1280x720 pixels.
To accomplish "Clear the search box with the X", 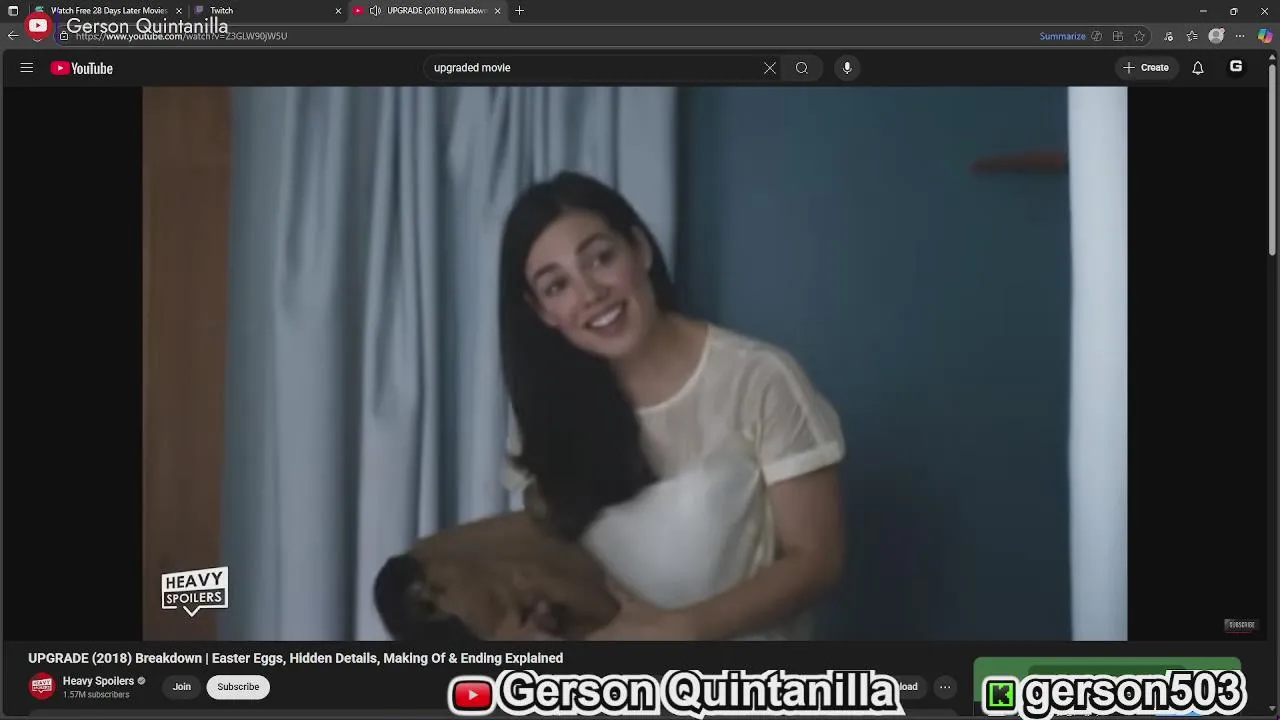I will (x=770, y=68).
